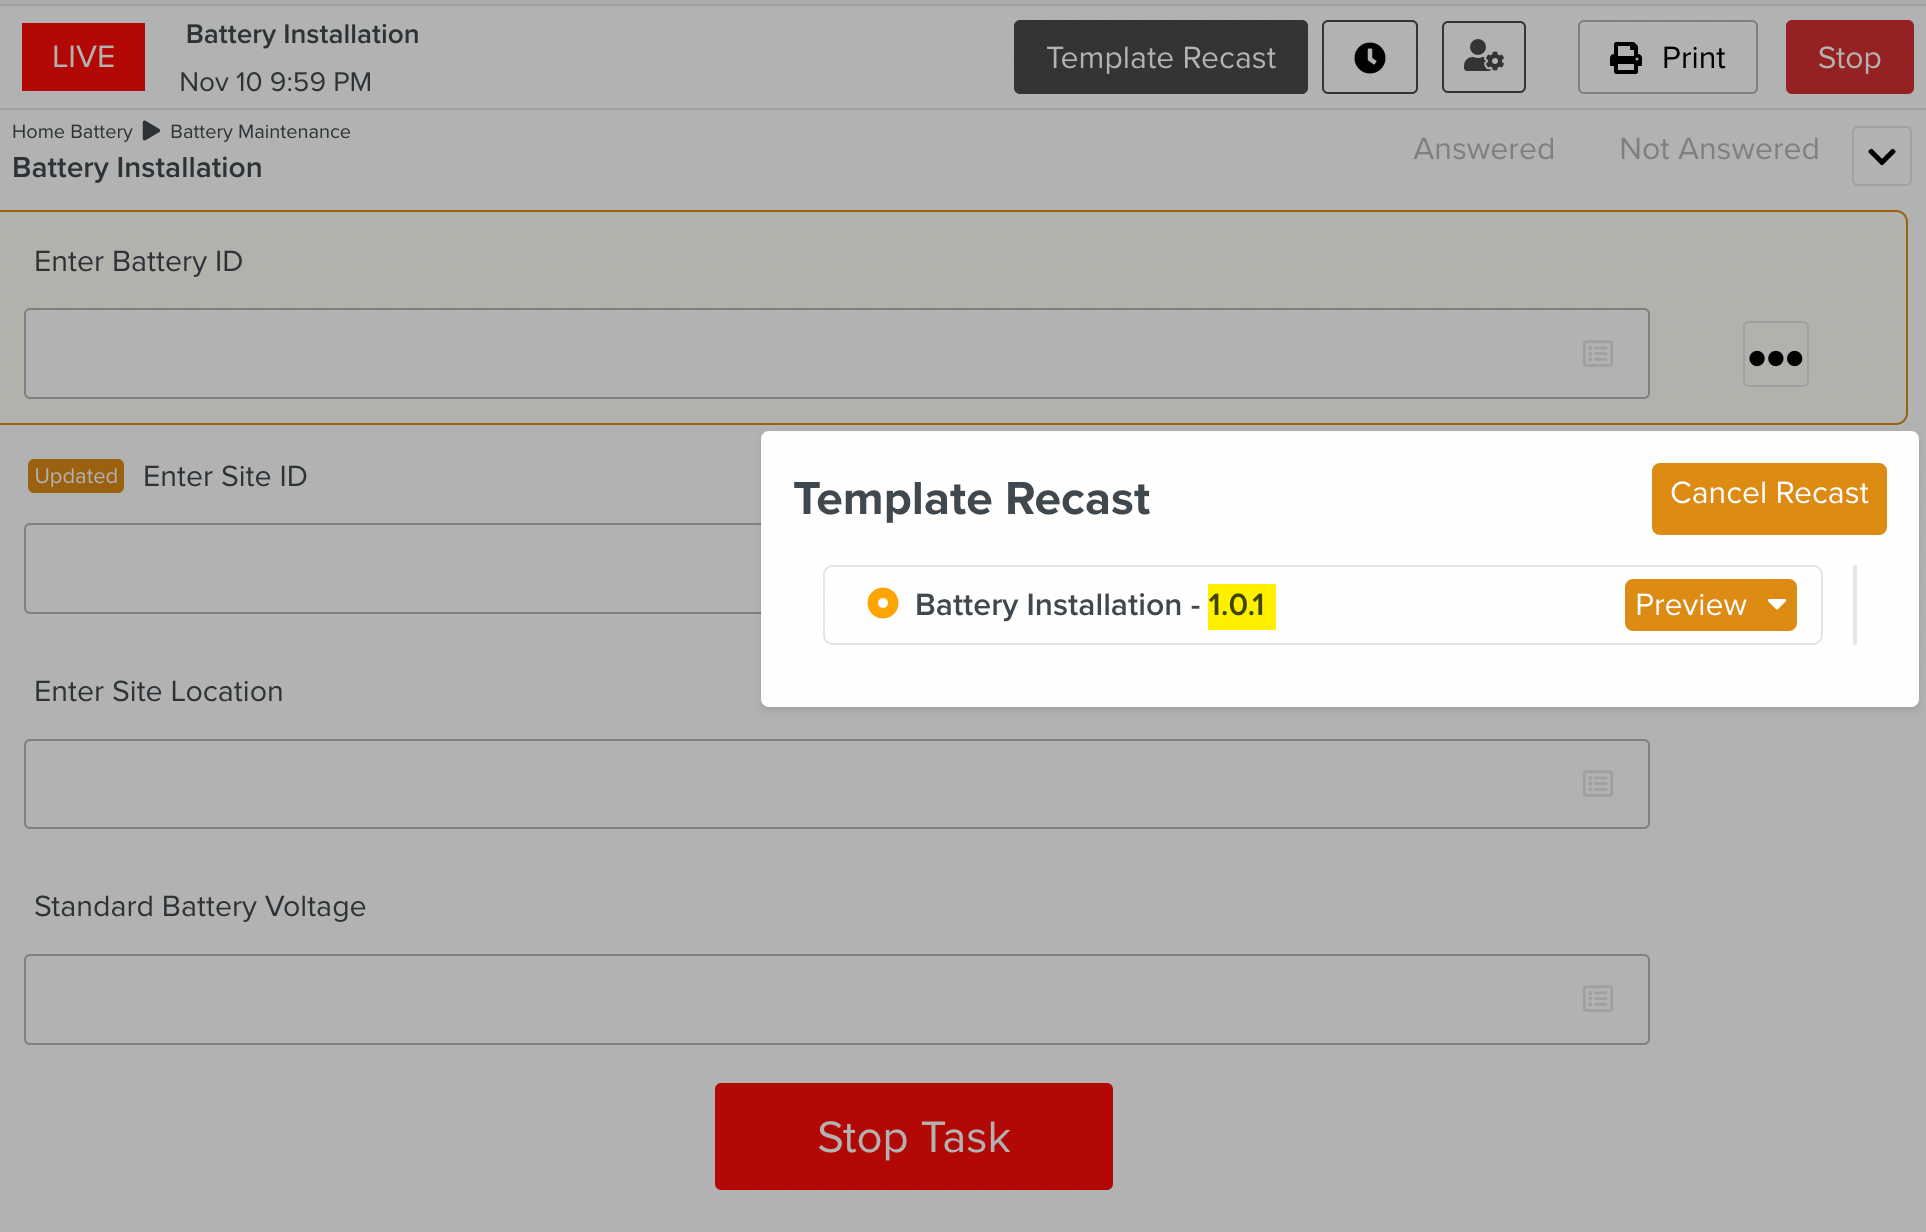Expand the chevron next to Not Answered
Image resolution: width=1926 pixels, height=1232 pixels.
click(1881, 157)
